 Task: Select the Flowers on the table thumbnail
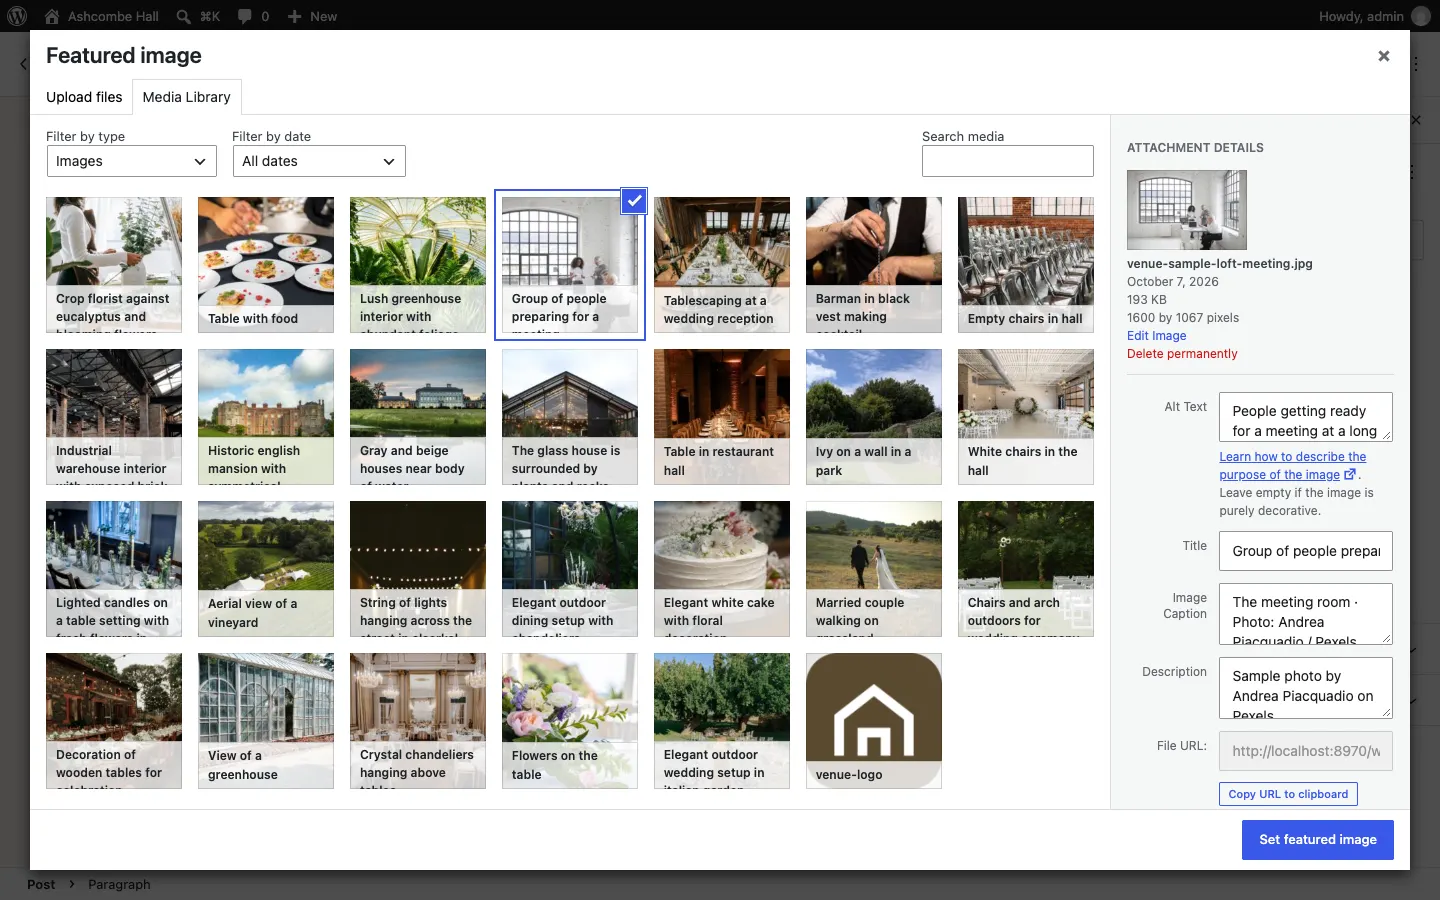(570, 721)
